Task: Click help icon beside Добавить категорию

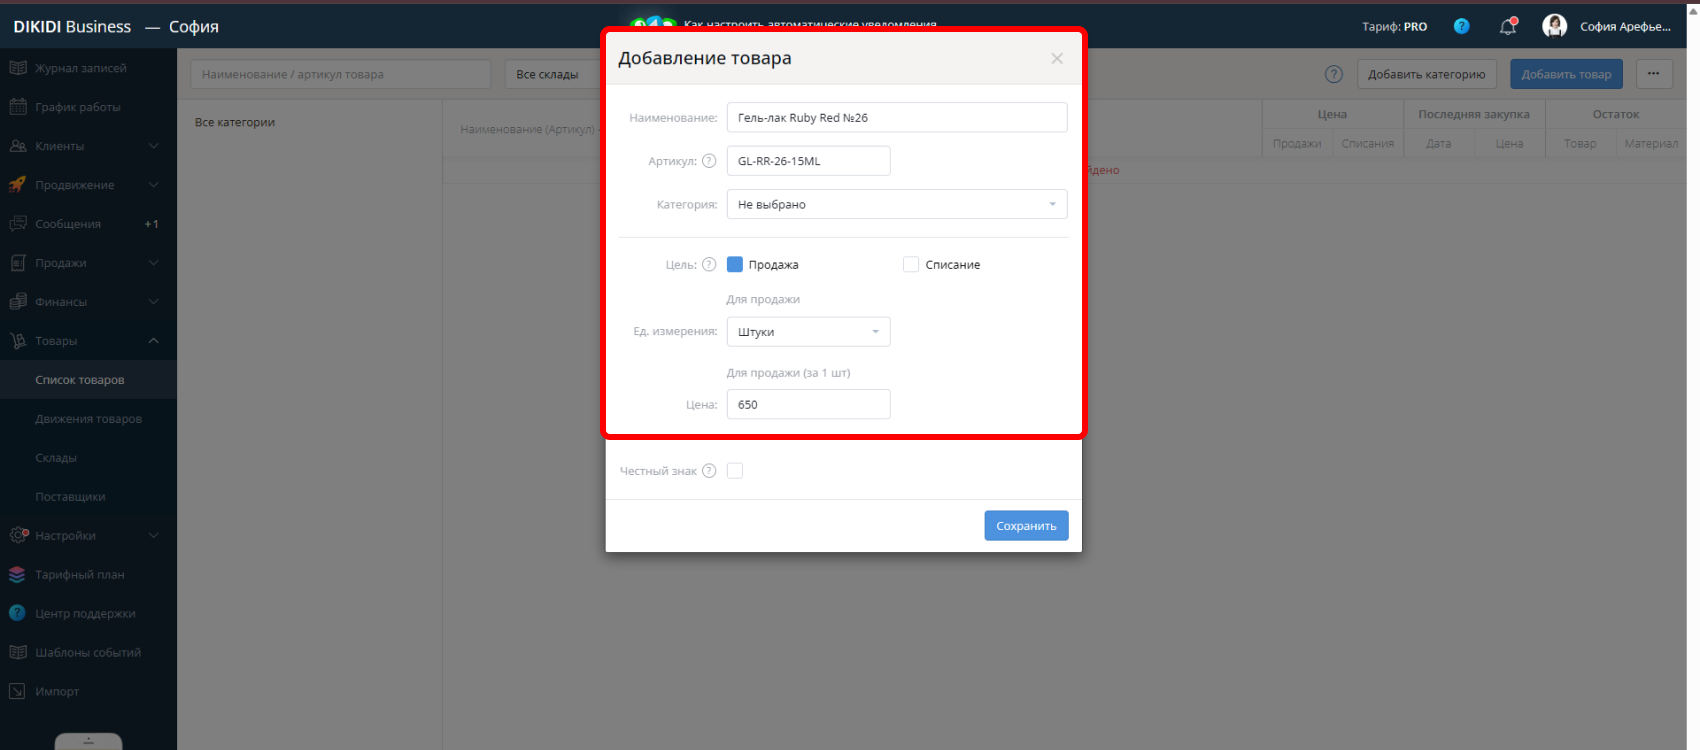Action: coord(1333,74)
